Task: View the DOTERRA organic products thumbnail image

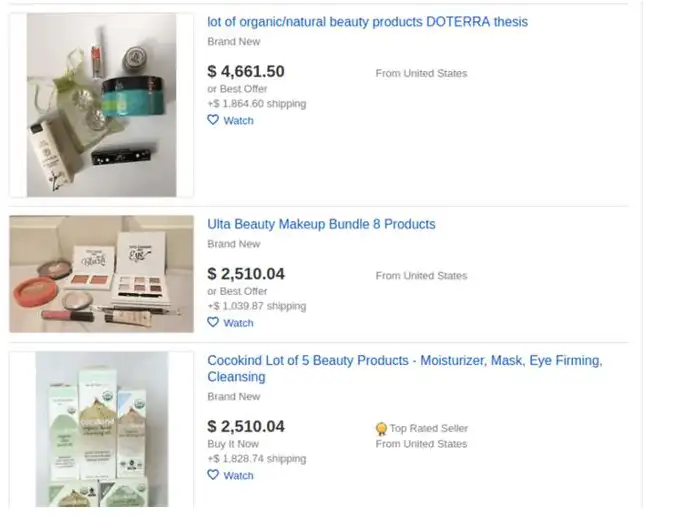Action: pyautogui.click(x=101, y=105)
